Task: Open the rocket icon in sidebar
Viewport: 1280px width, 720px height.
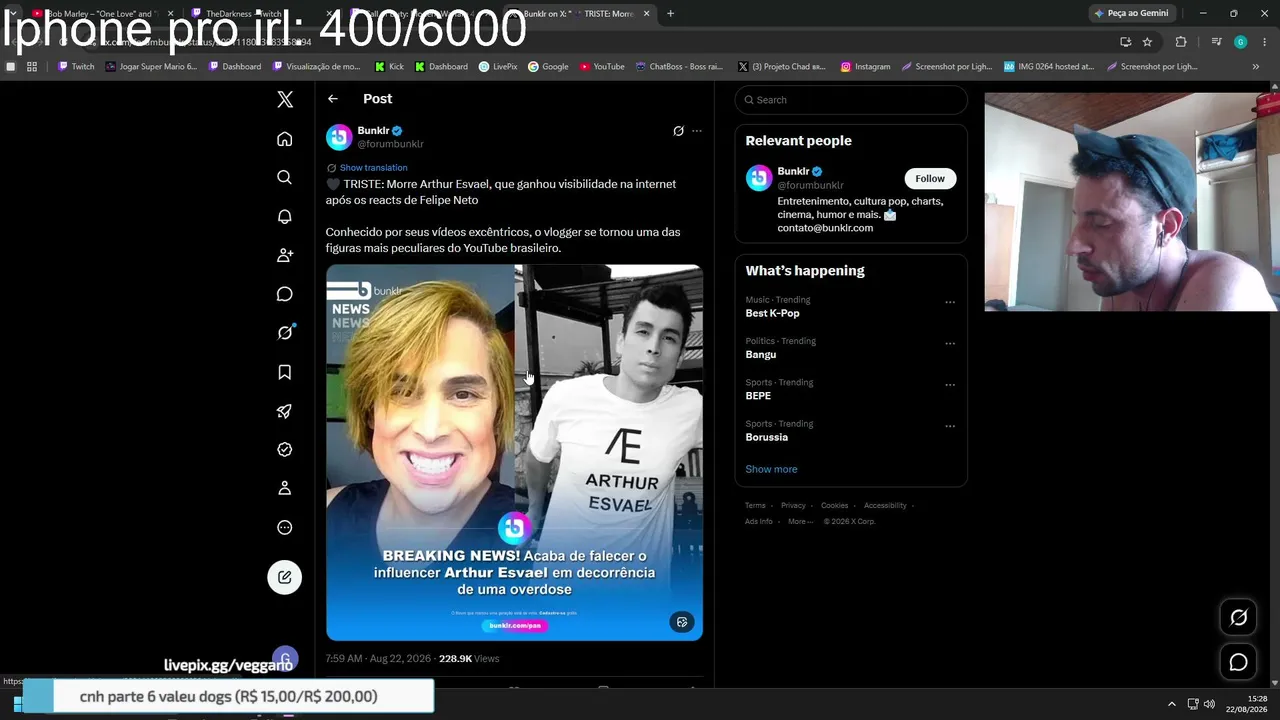Action: pyautogui.click(x=285, y=411)
